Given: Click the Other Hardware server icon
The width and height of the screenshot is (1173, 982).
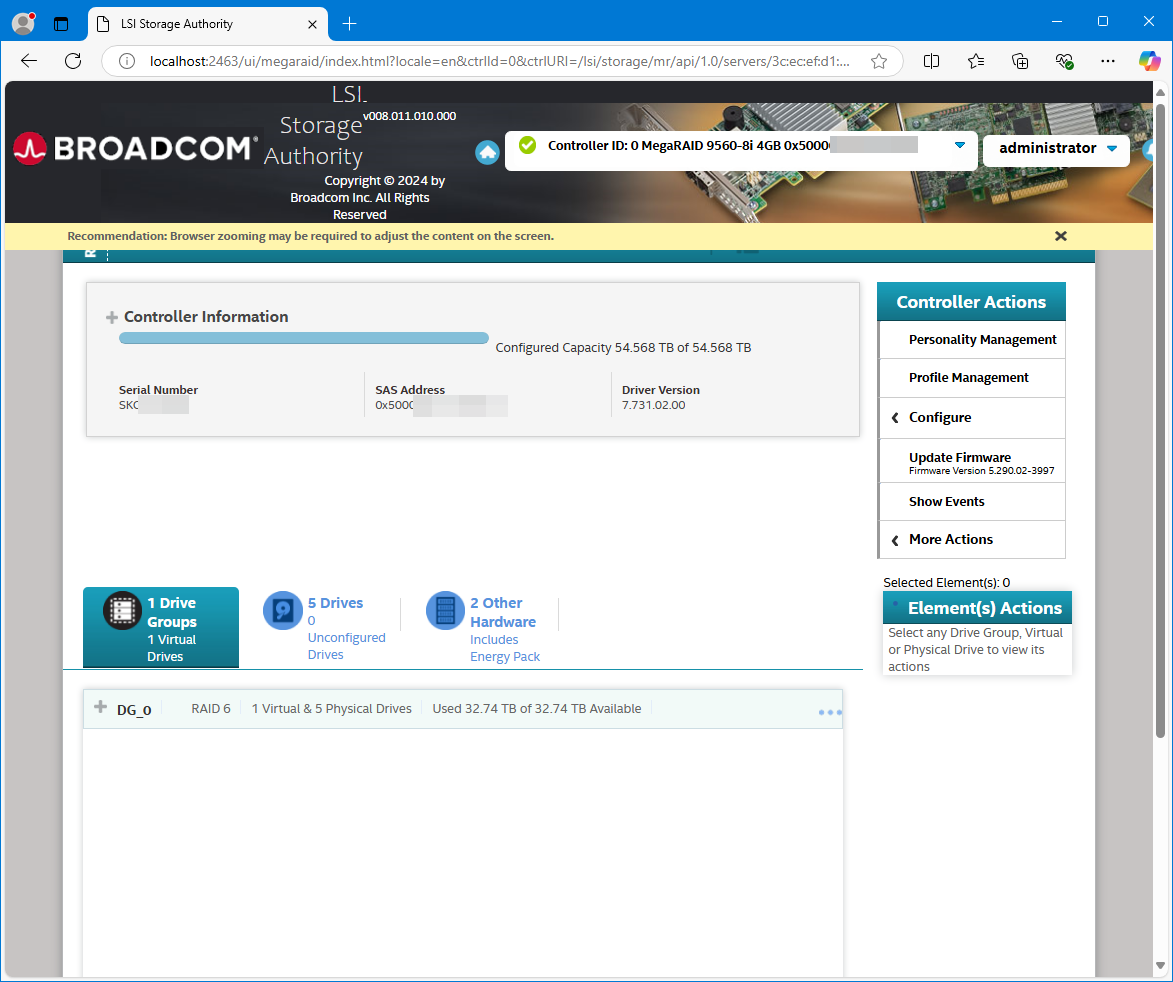Looking at the screenshot, I should 445,611.
